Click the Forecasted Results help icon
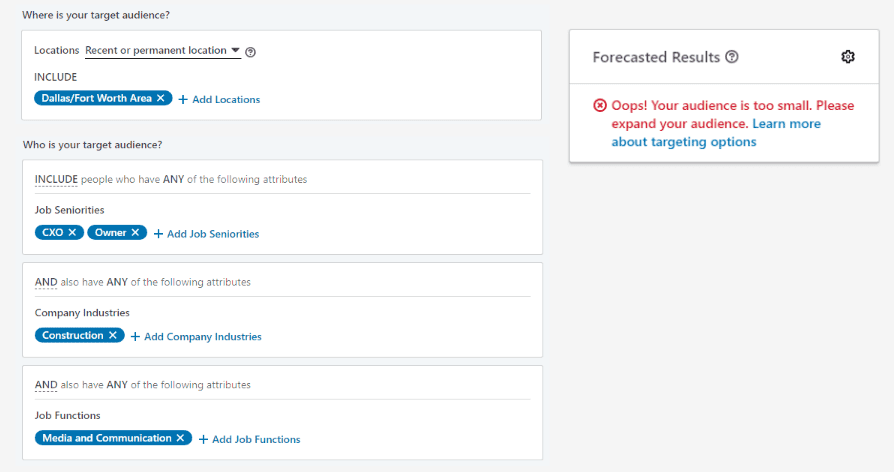Viewport: 894px width, 472px height. pyautogui.click(x=732, y=57)
